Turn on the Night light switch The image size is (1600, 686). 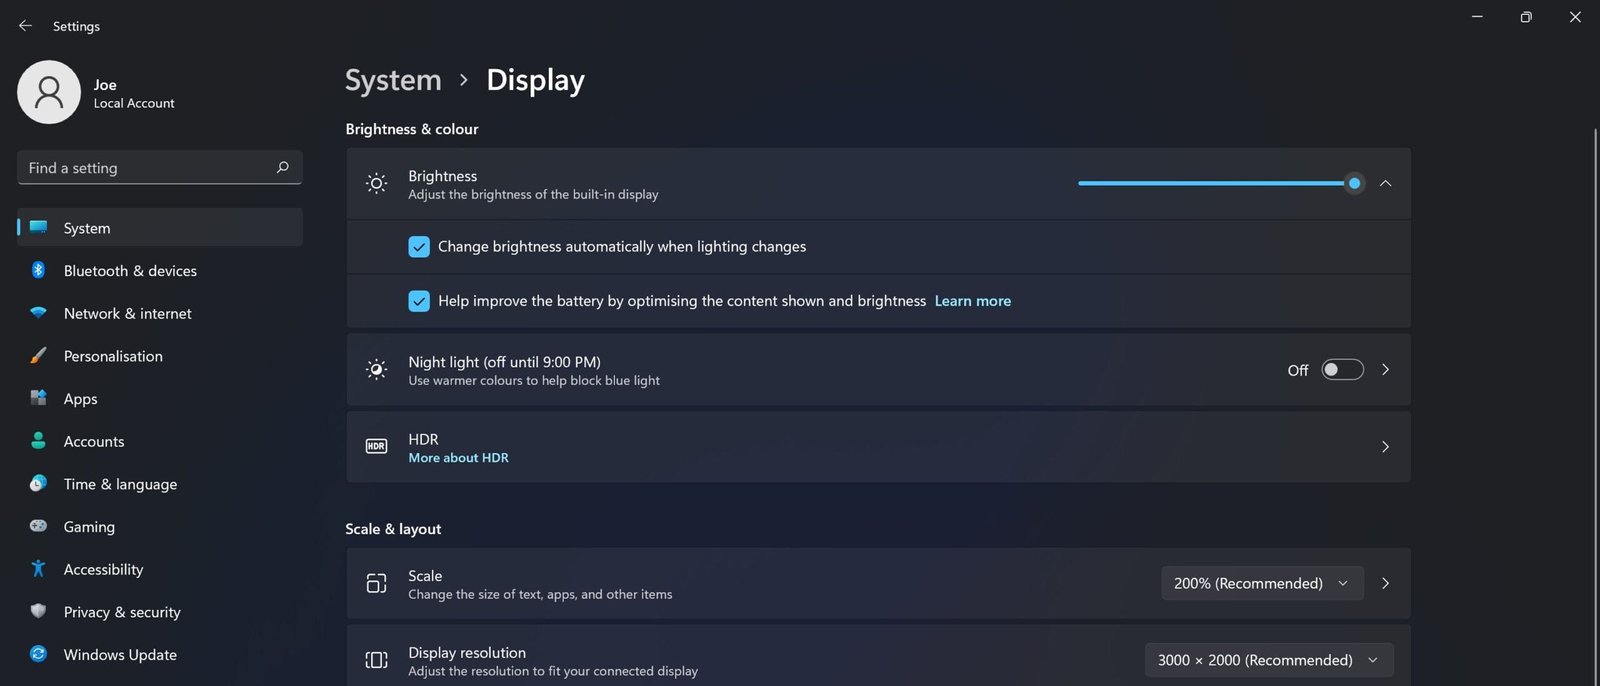tap(1342, 370)
